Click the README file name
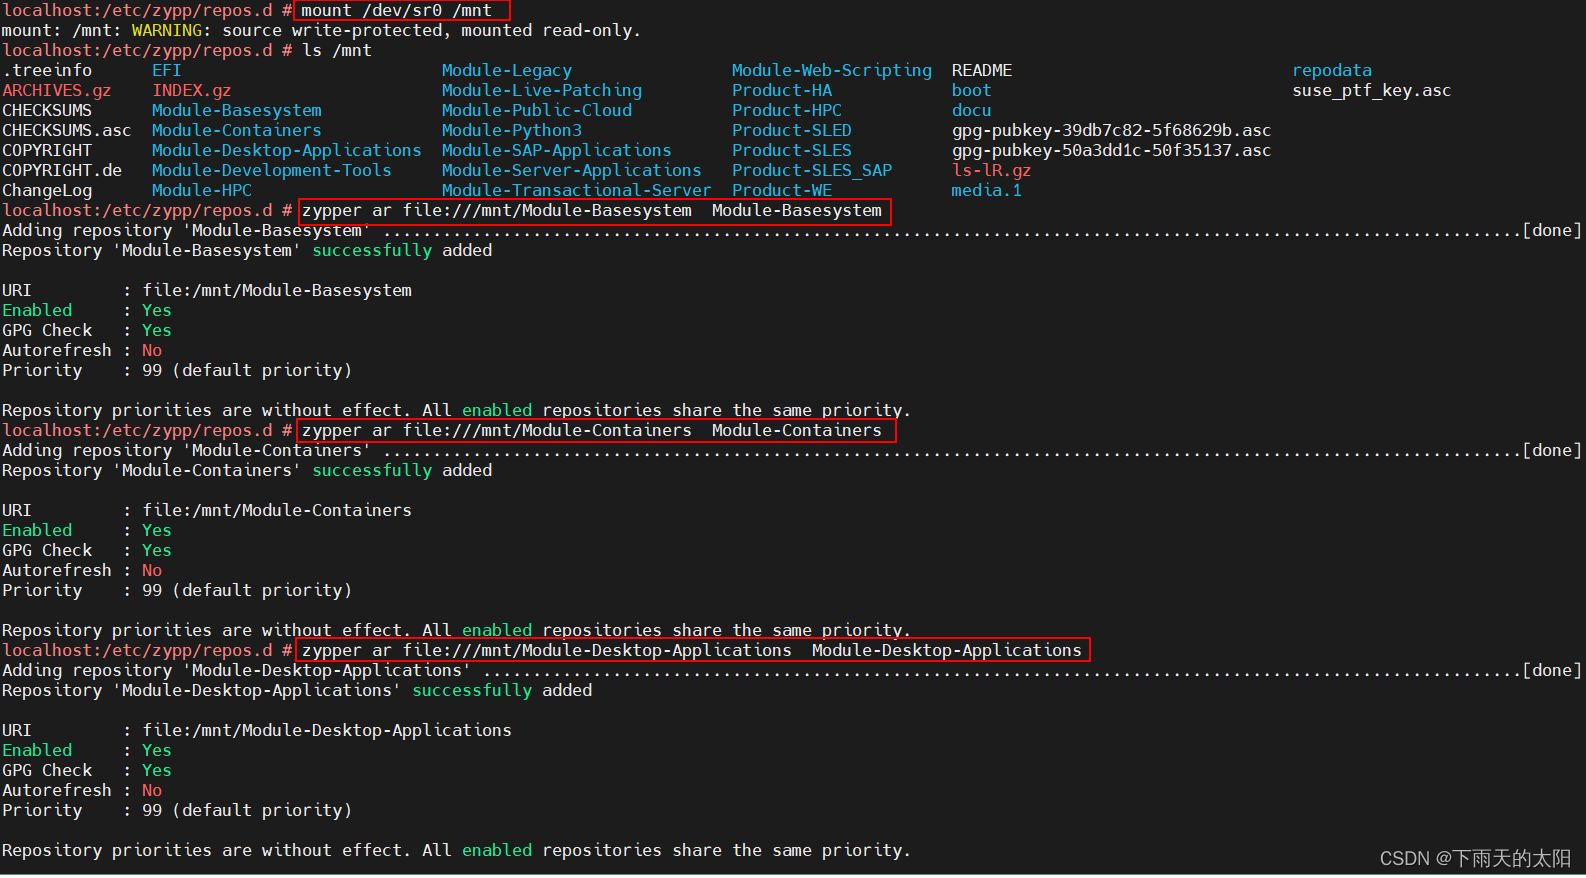Image resolution: width=1586 pixels, height=878 pixels. coord(982,70)
